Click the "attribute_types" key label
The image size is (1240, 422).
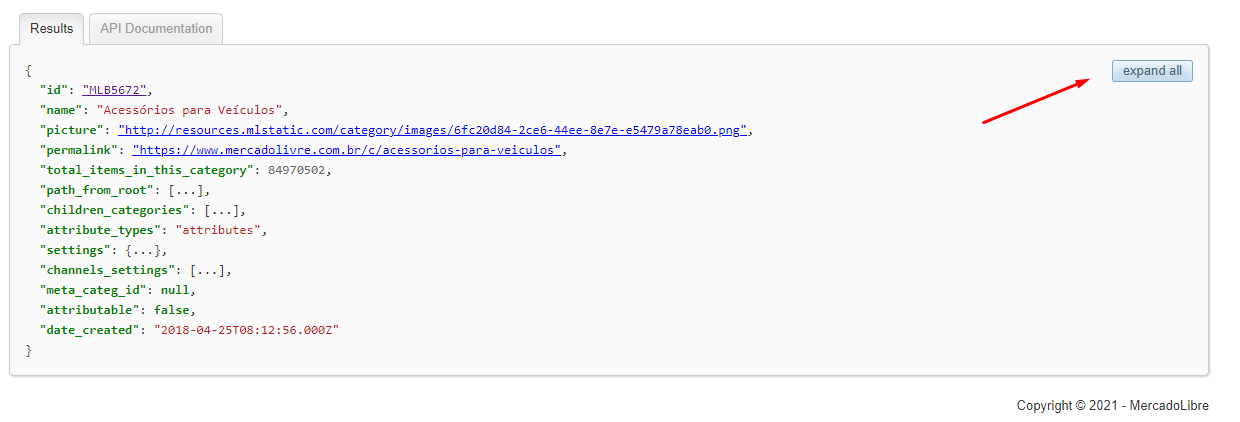tap(101, 230)
